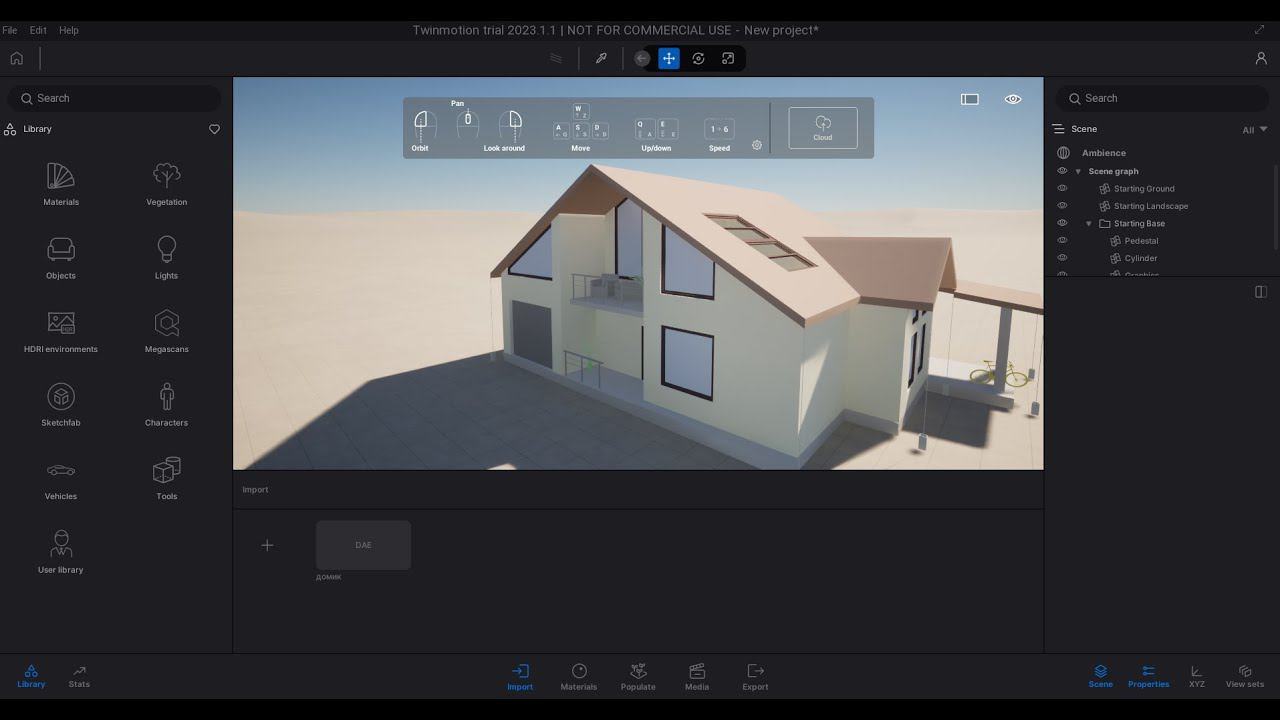
Task: Select Ambience in the Scene panel
Action: coord(1104,153)
